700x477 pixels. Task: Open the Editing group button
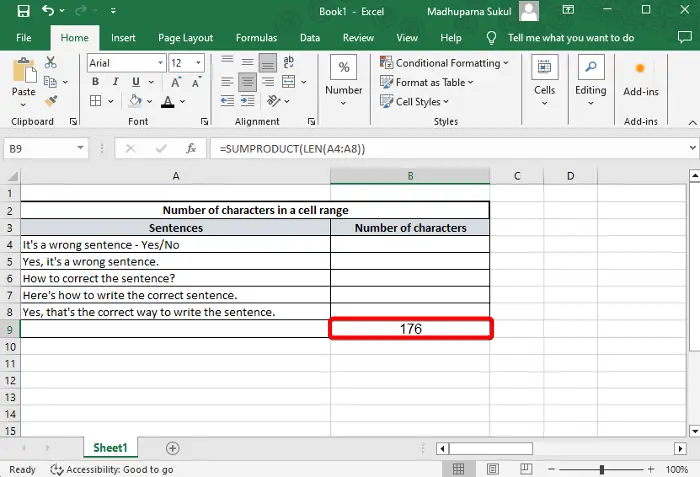click(x=591, y=80)
